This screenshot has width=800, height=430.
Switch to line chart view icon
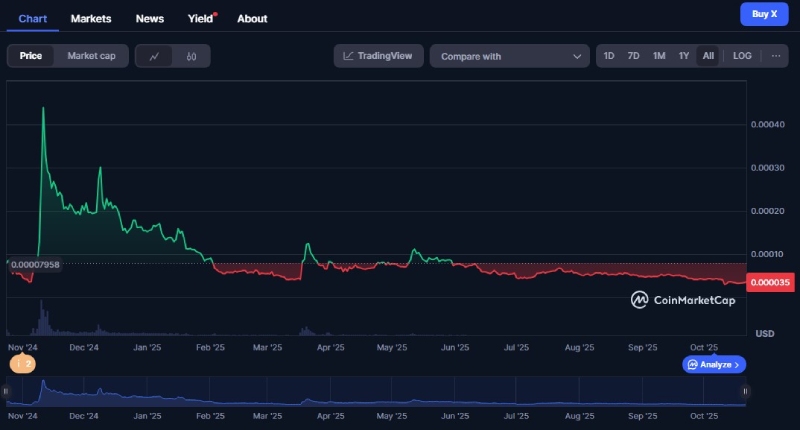[154, 56]
